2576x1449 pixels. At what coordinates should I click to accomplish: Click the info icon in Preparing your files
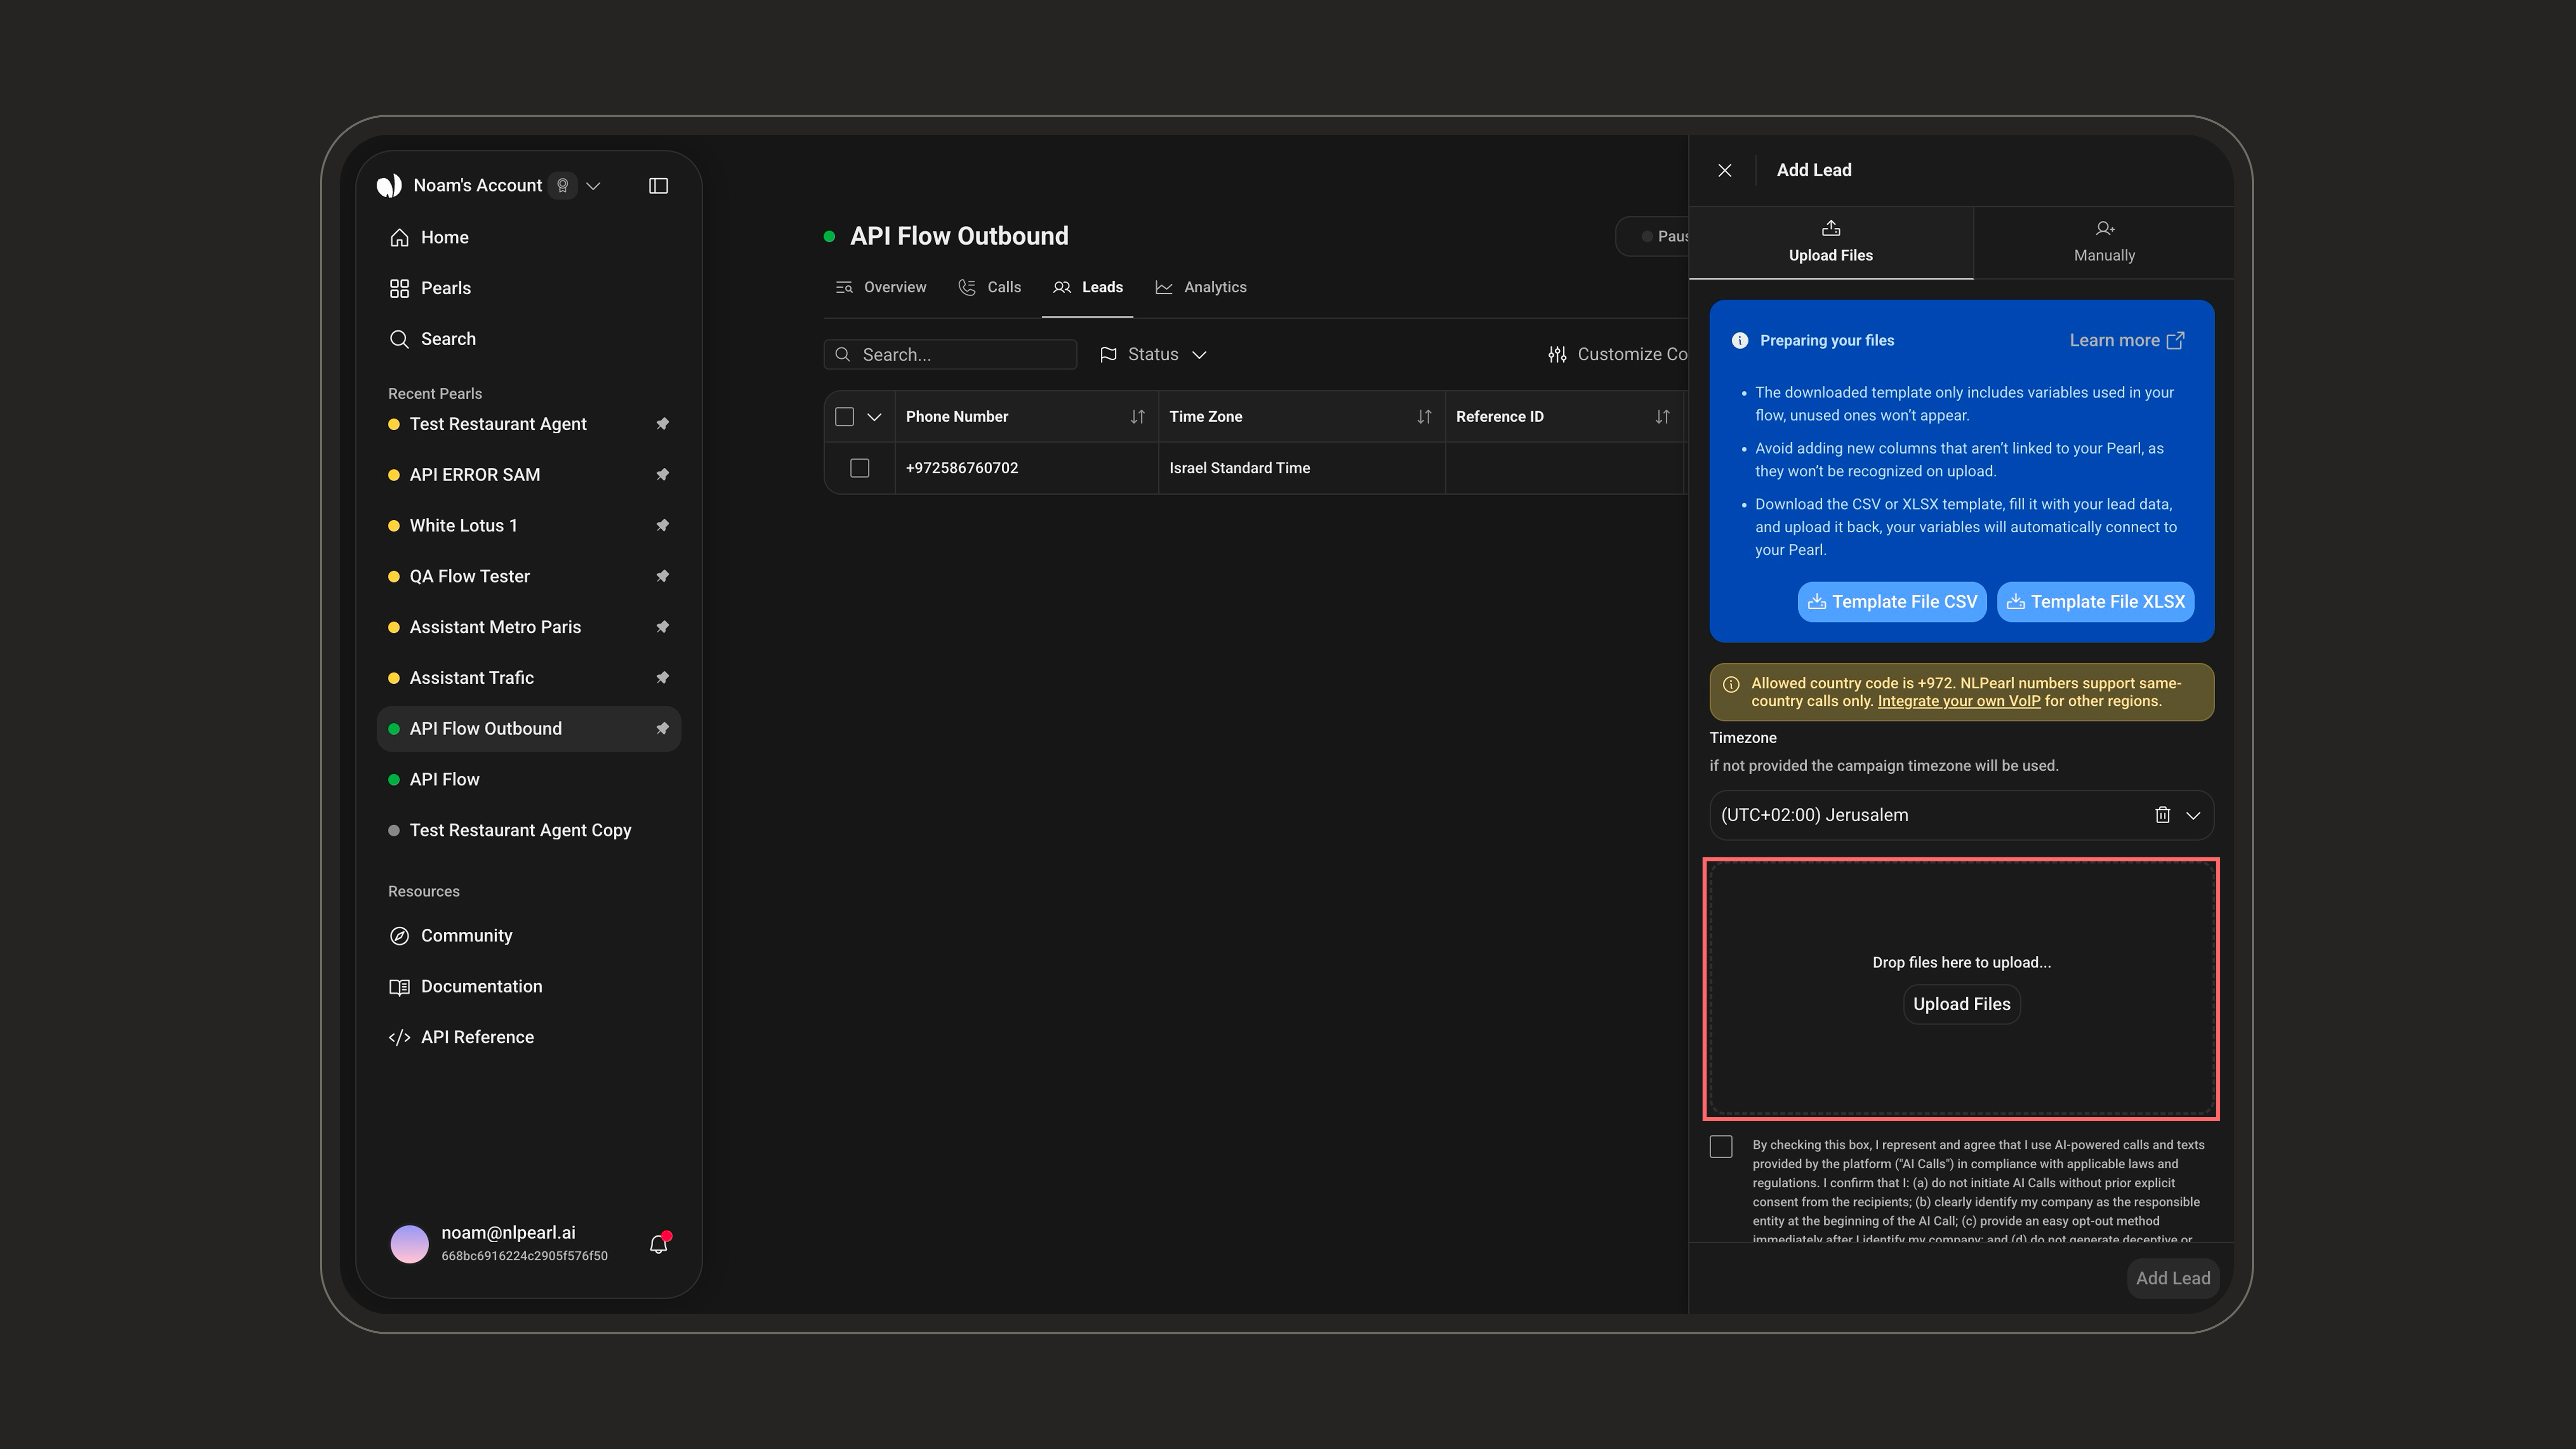click(1740, 341)
